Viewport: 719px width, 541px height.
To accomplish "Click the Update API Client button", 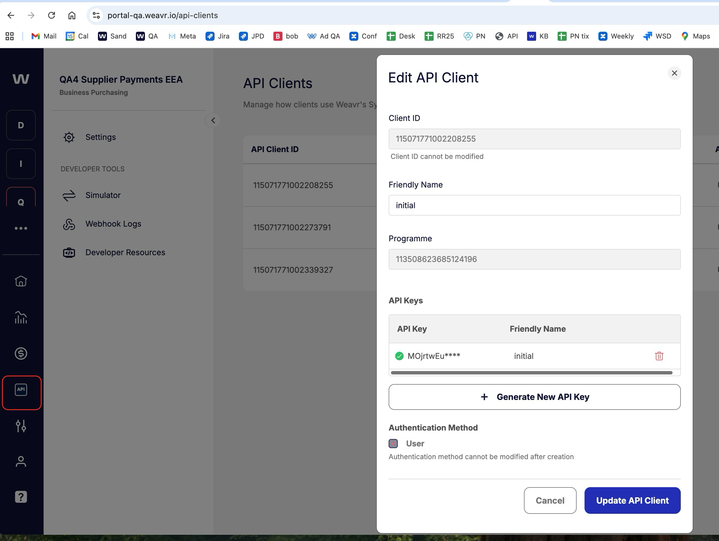I will point(632,500).
